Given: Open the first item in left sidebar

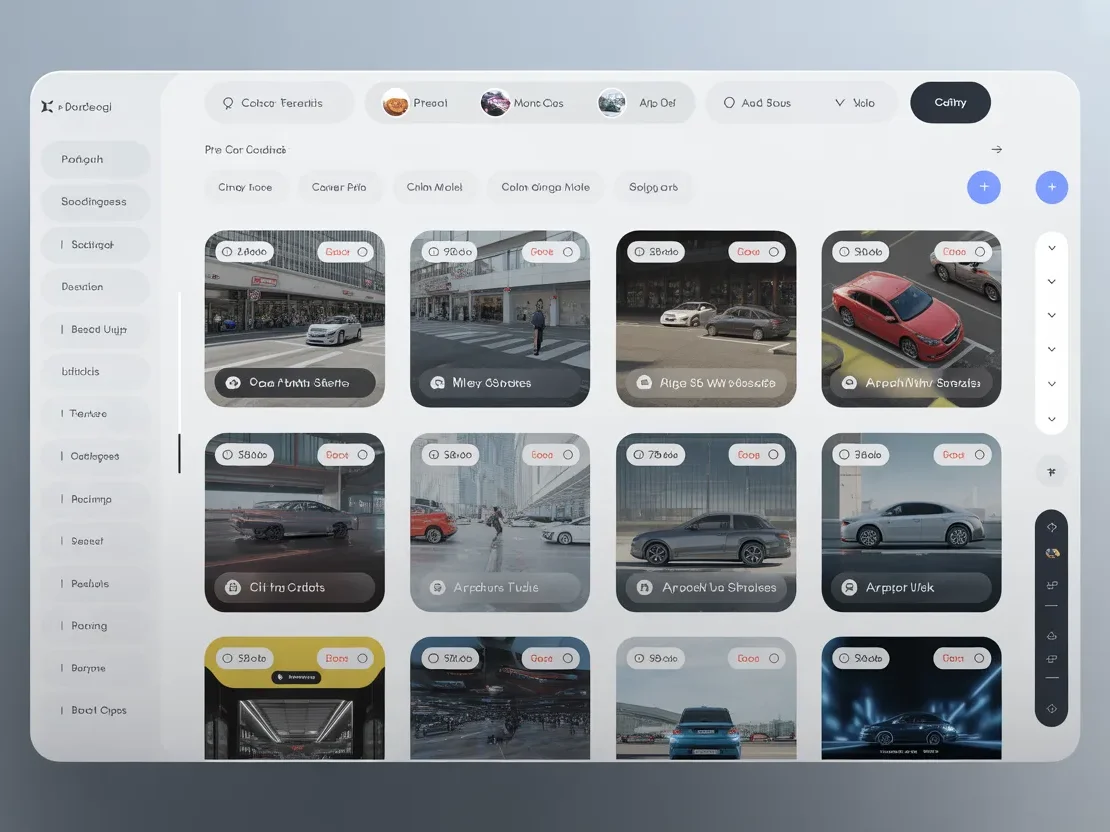Looking at the screenshot, I should pyautogui.click(x=95, y=160).
